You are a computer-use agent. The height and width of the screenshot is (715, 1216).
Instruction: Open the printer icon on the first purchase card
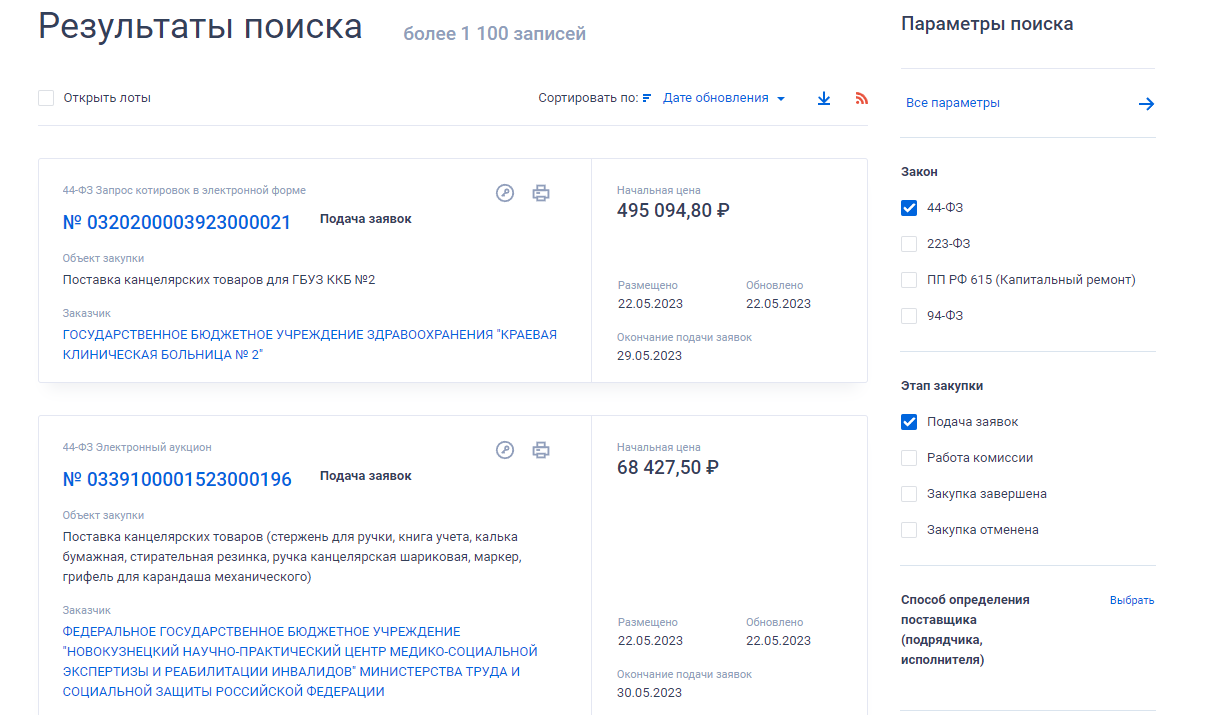tap(541, 193)
